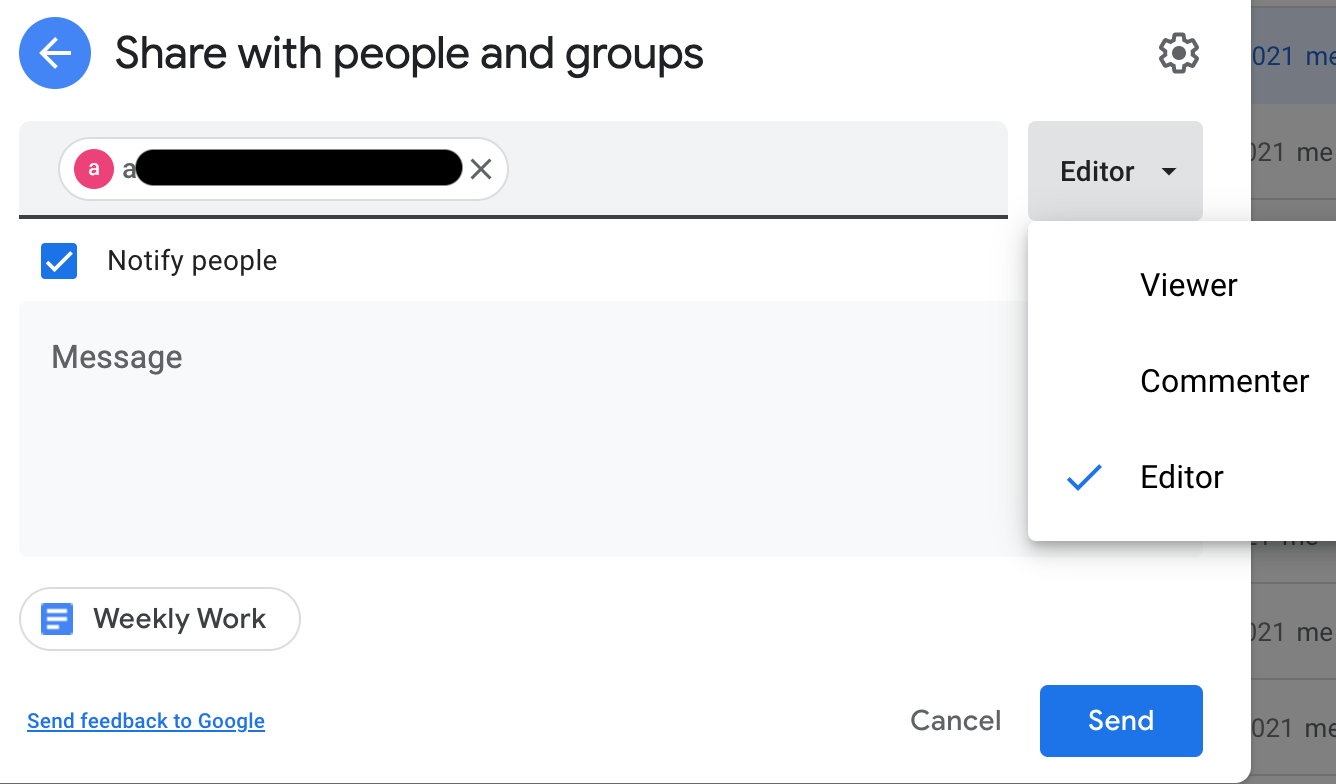Open the Send feedback to Google link
The height and width of the screenshot is (784, 1336).
tap(145, 720)
